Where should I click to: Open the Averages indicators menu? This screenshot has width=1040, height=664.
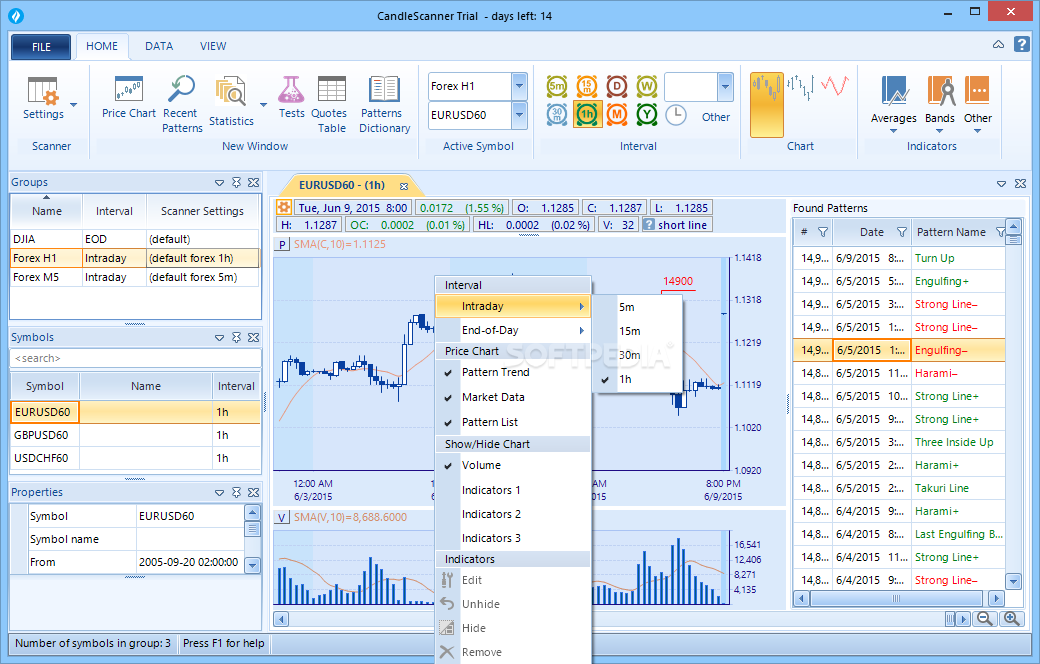click(893, 103)
